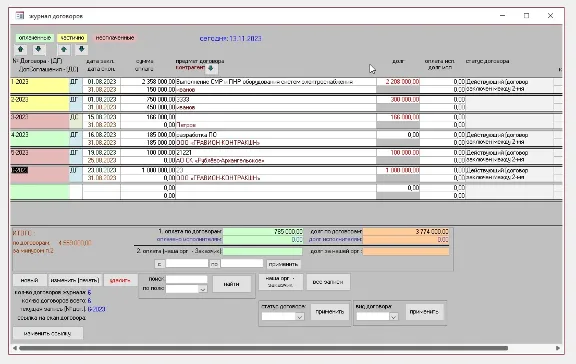The width and height of the screenshot is (576, 364).
Task: Click the изменить ссылку button
Action: tap(48, 334)
